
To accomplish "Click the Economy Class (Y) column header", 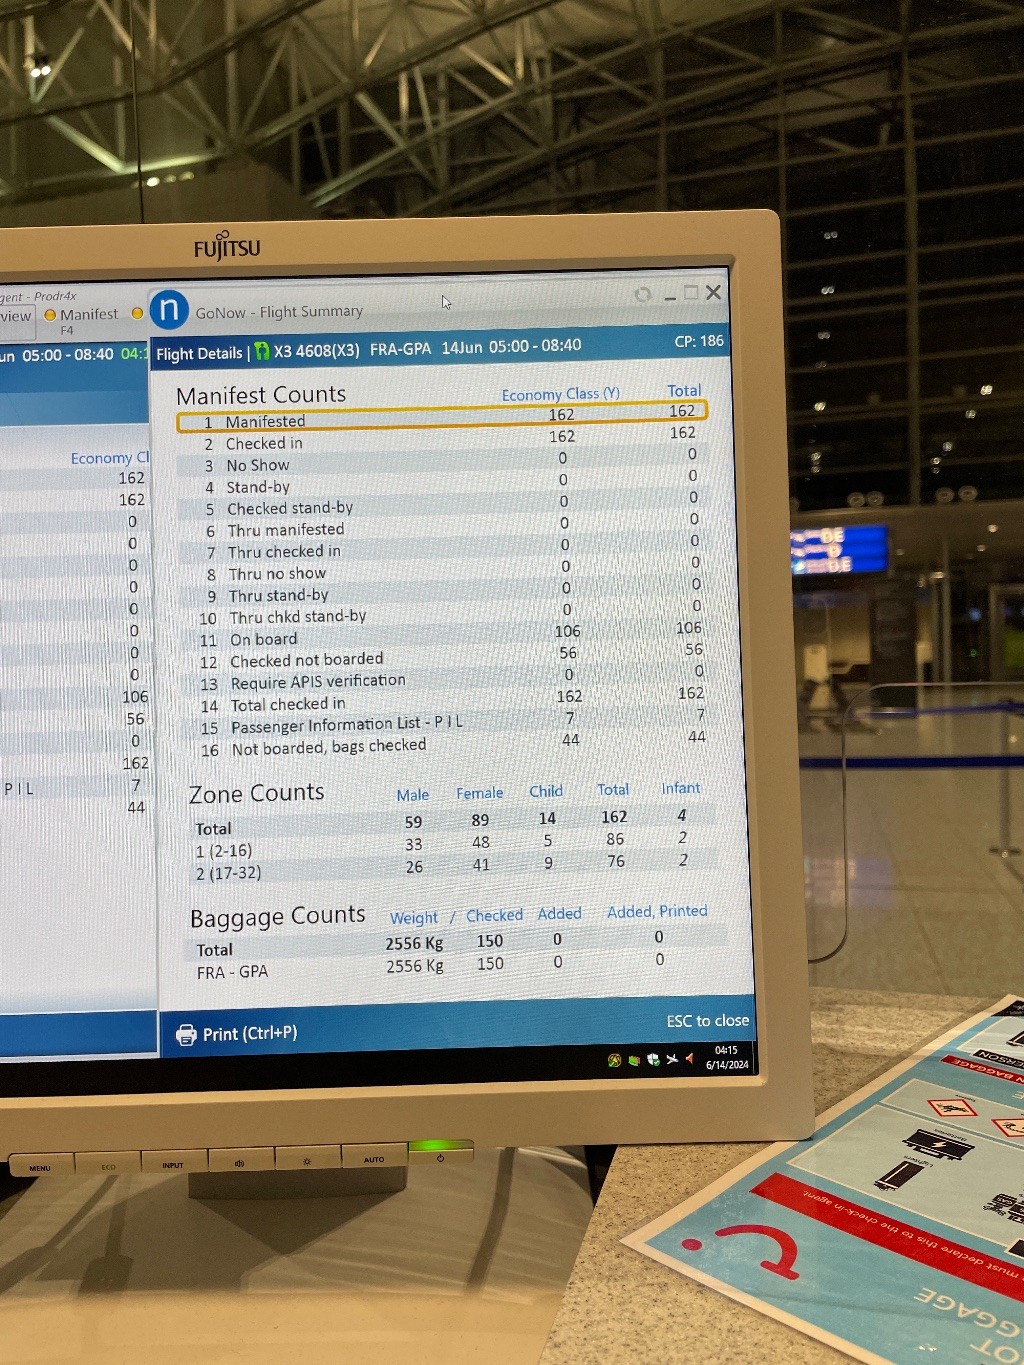I will coord(560,394).
